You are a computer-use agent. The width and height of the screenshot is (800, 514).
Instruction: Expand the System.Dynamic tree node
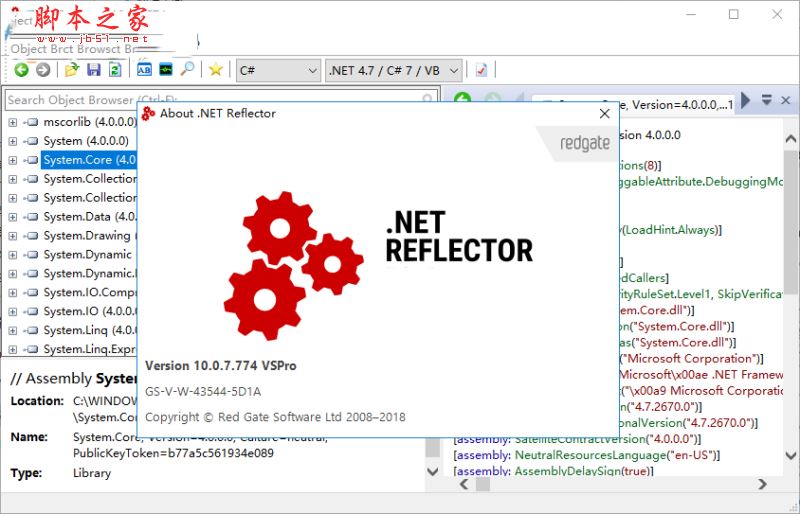tap(13, 255)
